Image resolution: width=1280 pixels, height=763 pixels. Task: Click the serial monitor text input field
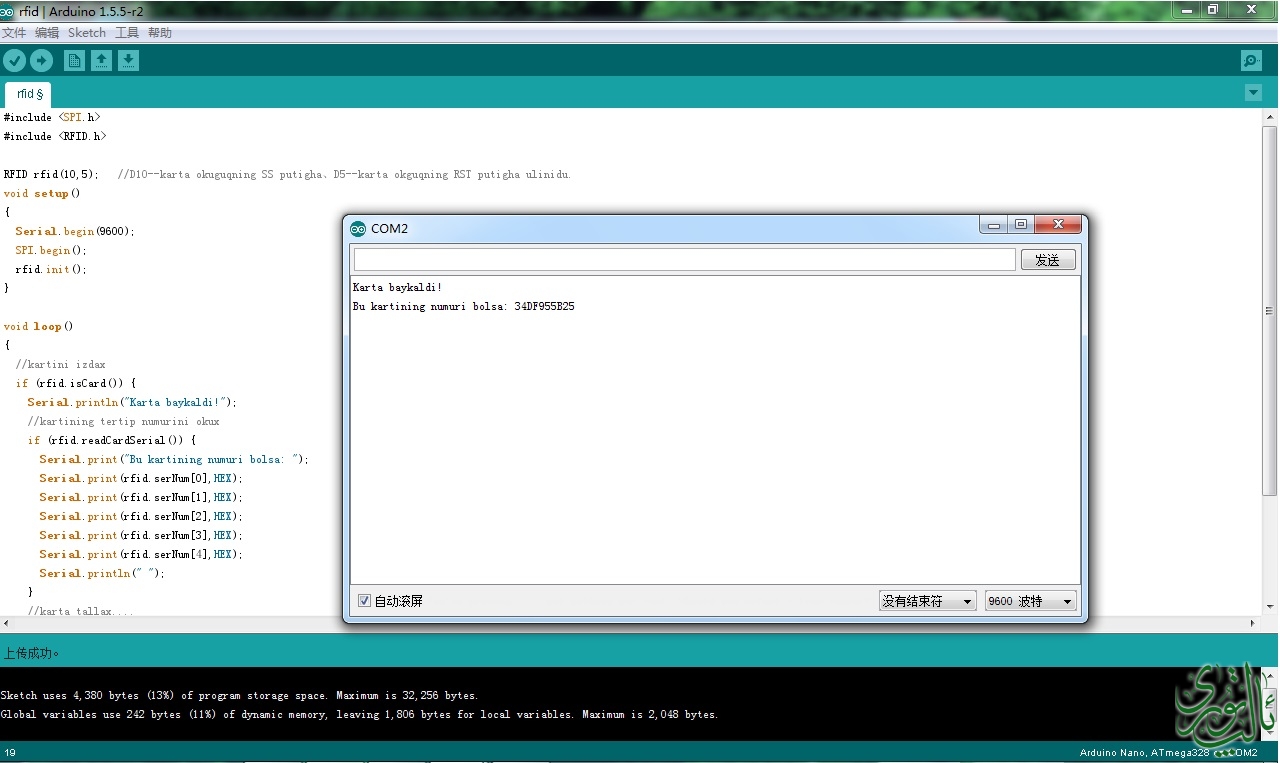click(x=684, y=260)
